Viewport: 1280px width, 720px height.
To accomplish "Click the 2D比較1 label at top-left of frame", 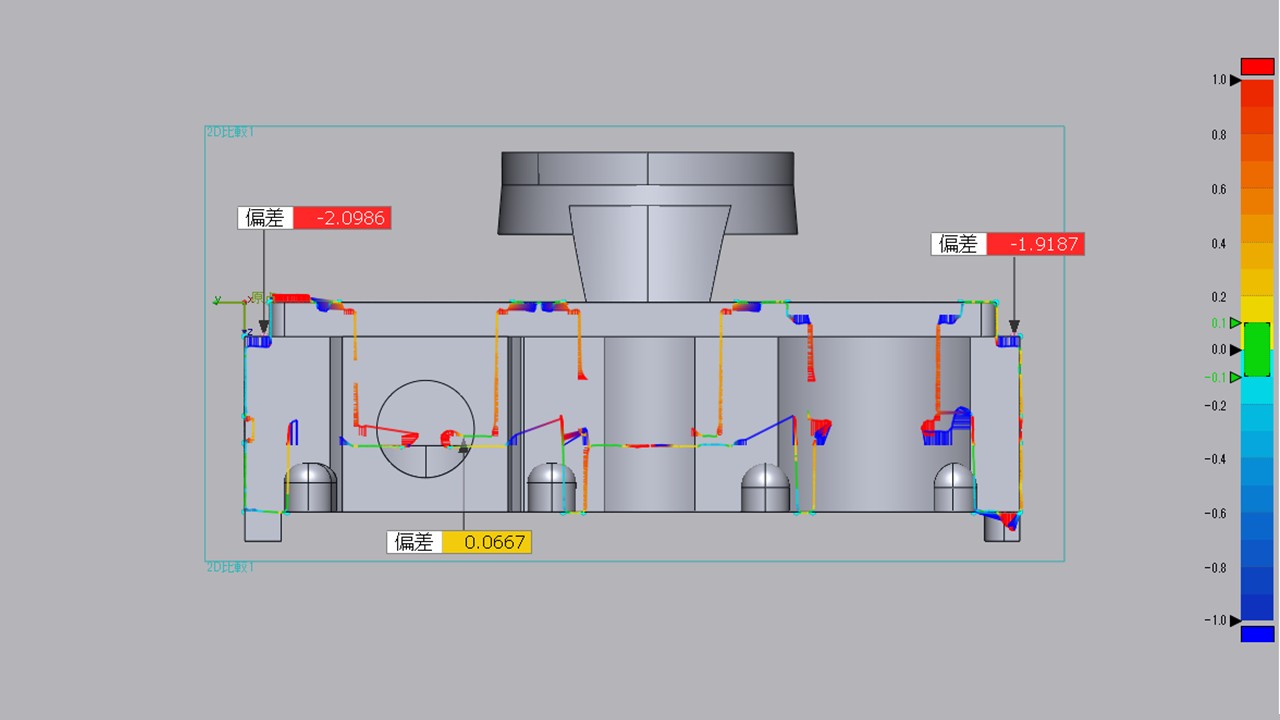I will tap(230, 132).
